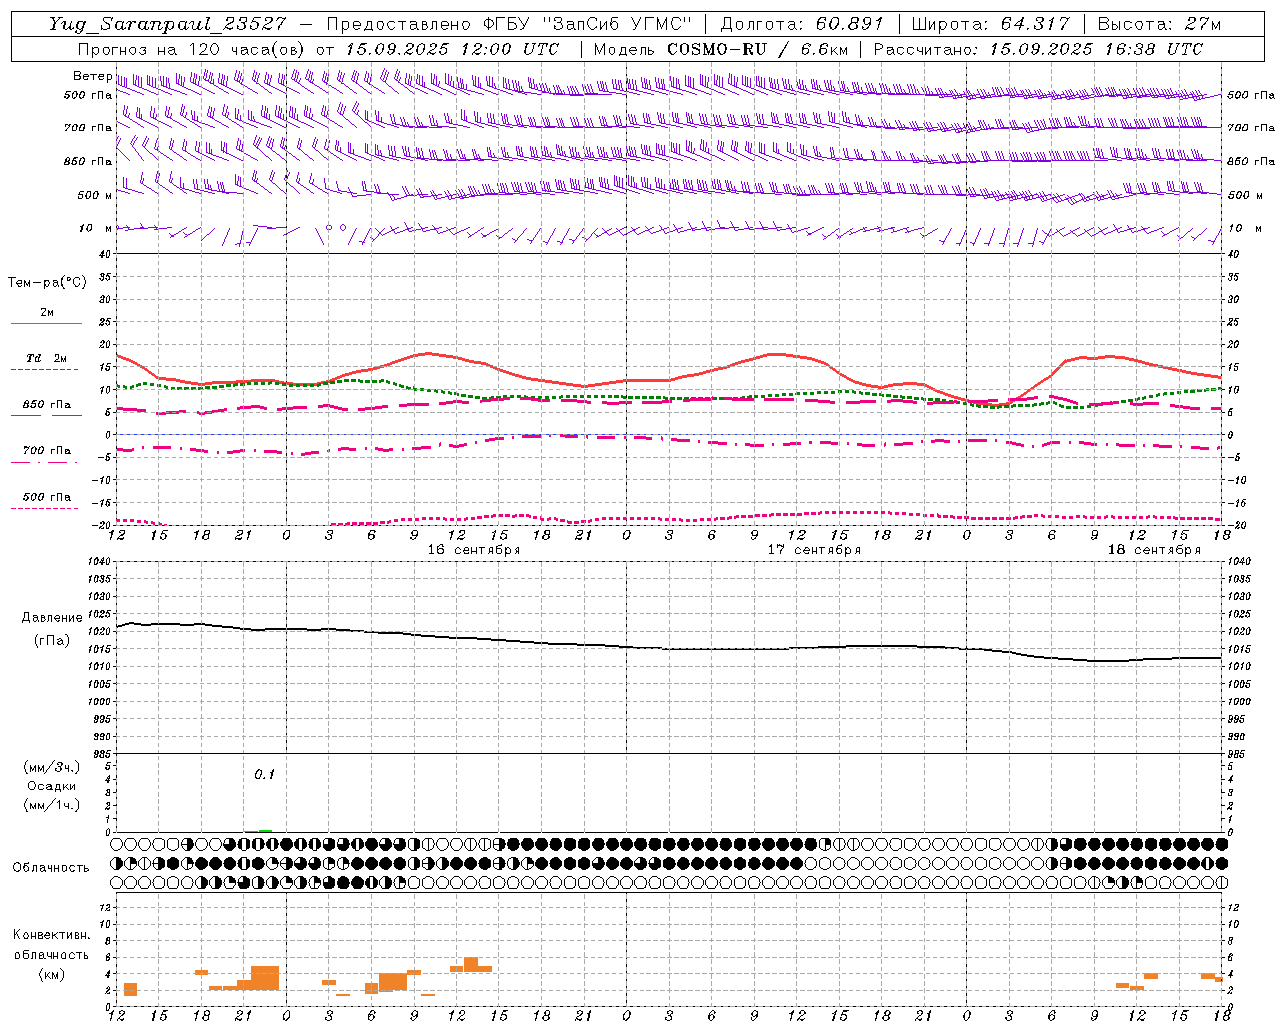Click the Рассчитано 15.09.2025 16:38 UTC timestamp
The image size is (1280, 1024).
coord(1038,49)
